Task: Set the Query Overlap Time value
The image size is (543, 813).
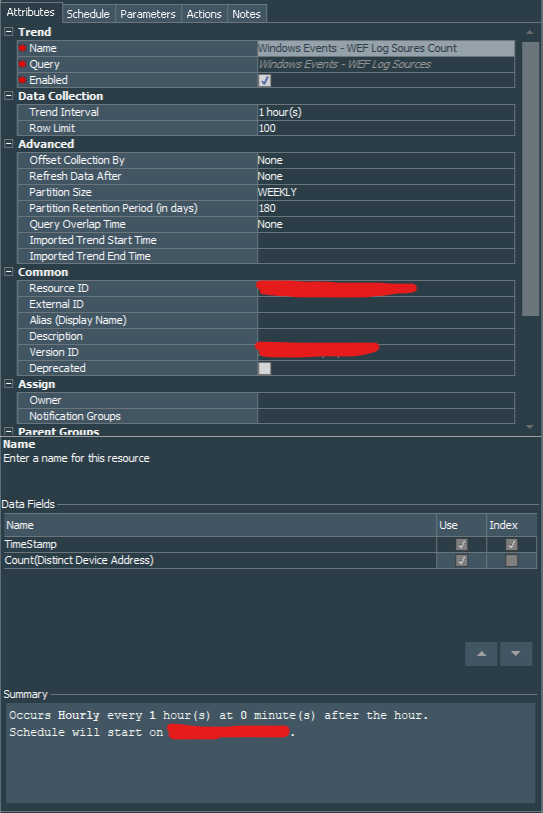Action: pos(386,224)
